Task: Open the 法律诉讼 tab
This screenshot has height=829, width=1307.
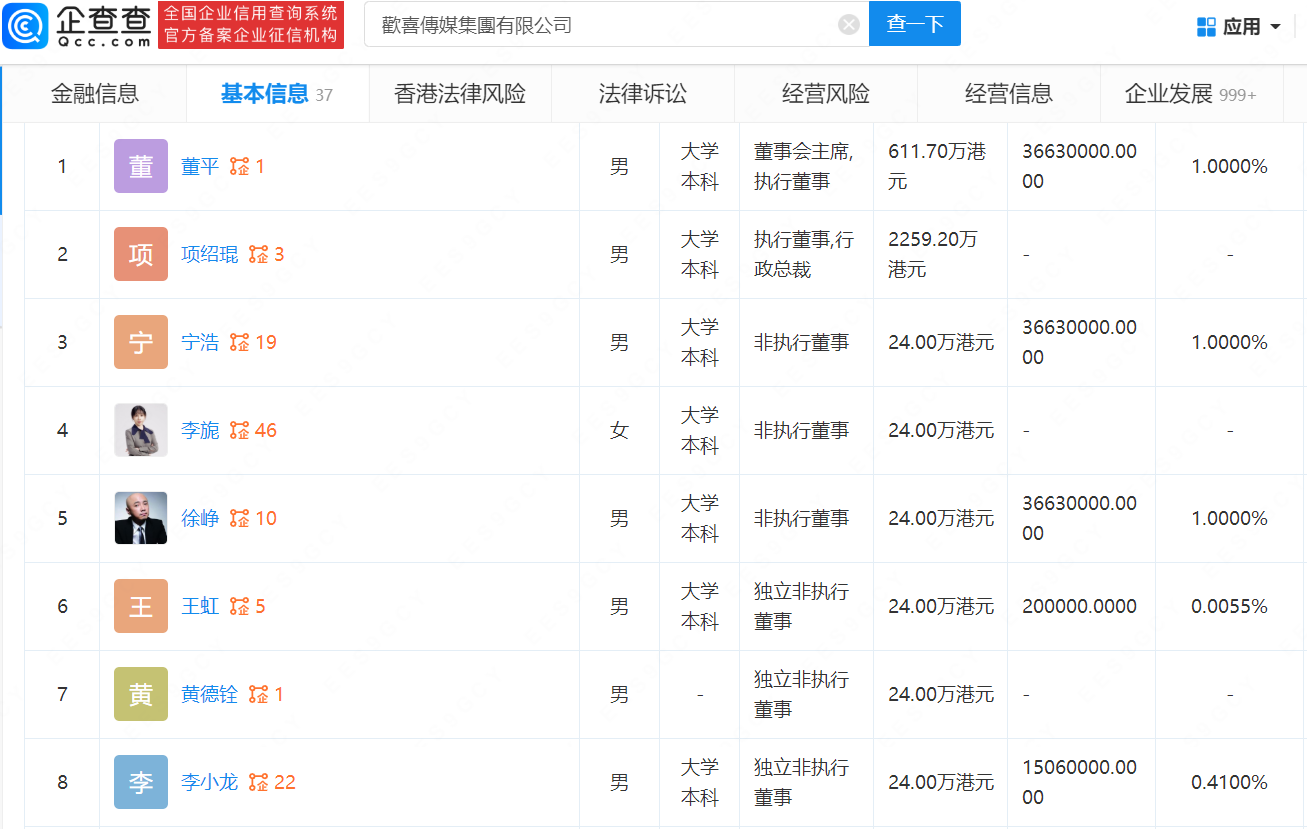Action: tap(643, 94)
